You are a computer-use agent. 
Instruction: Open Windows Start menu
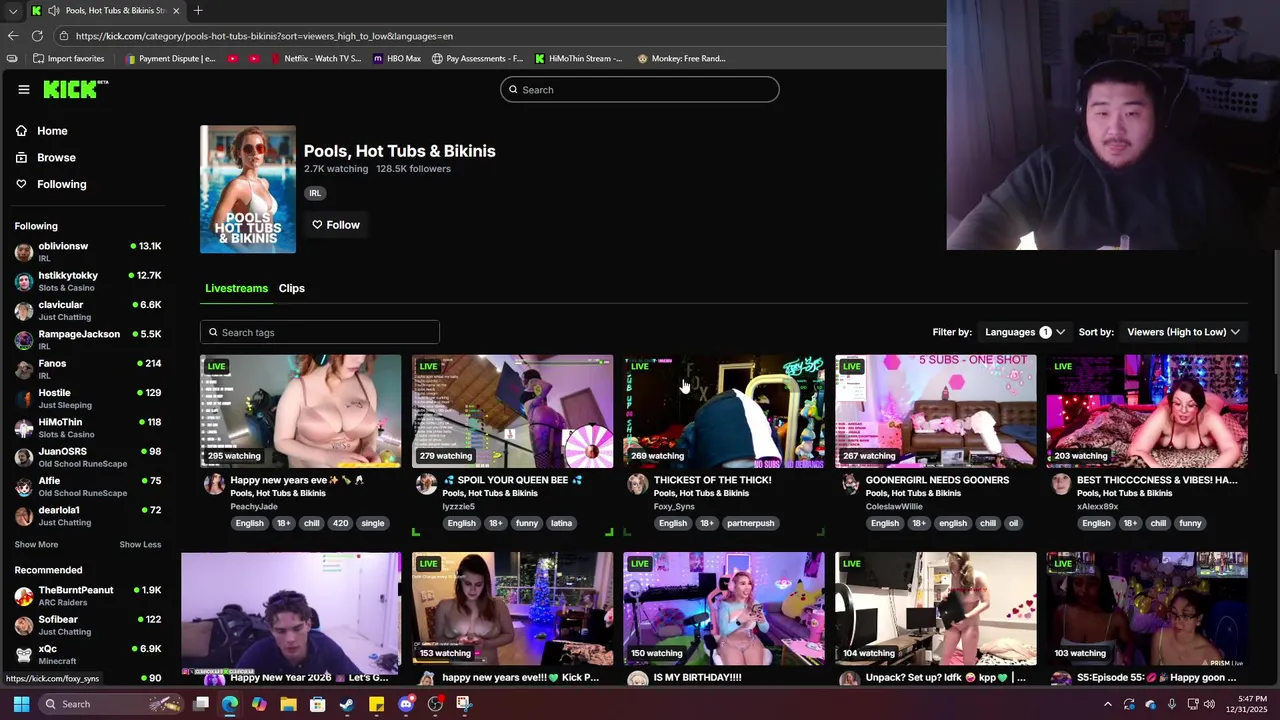point(21,704)
